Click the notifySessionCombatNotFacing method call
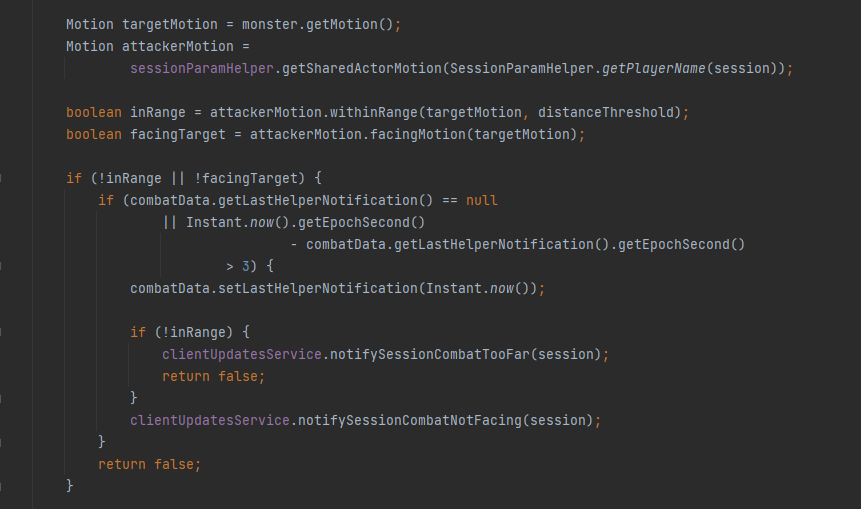 [410, 421]
